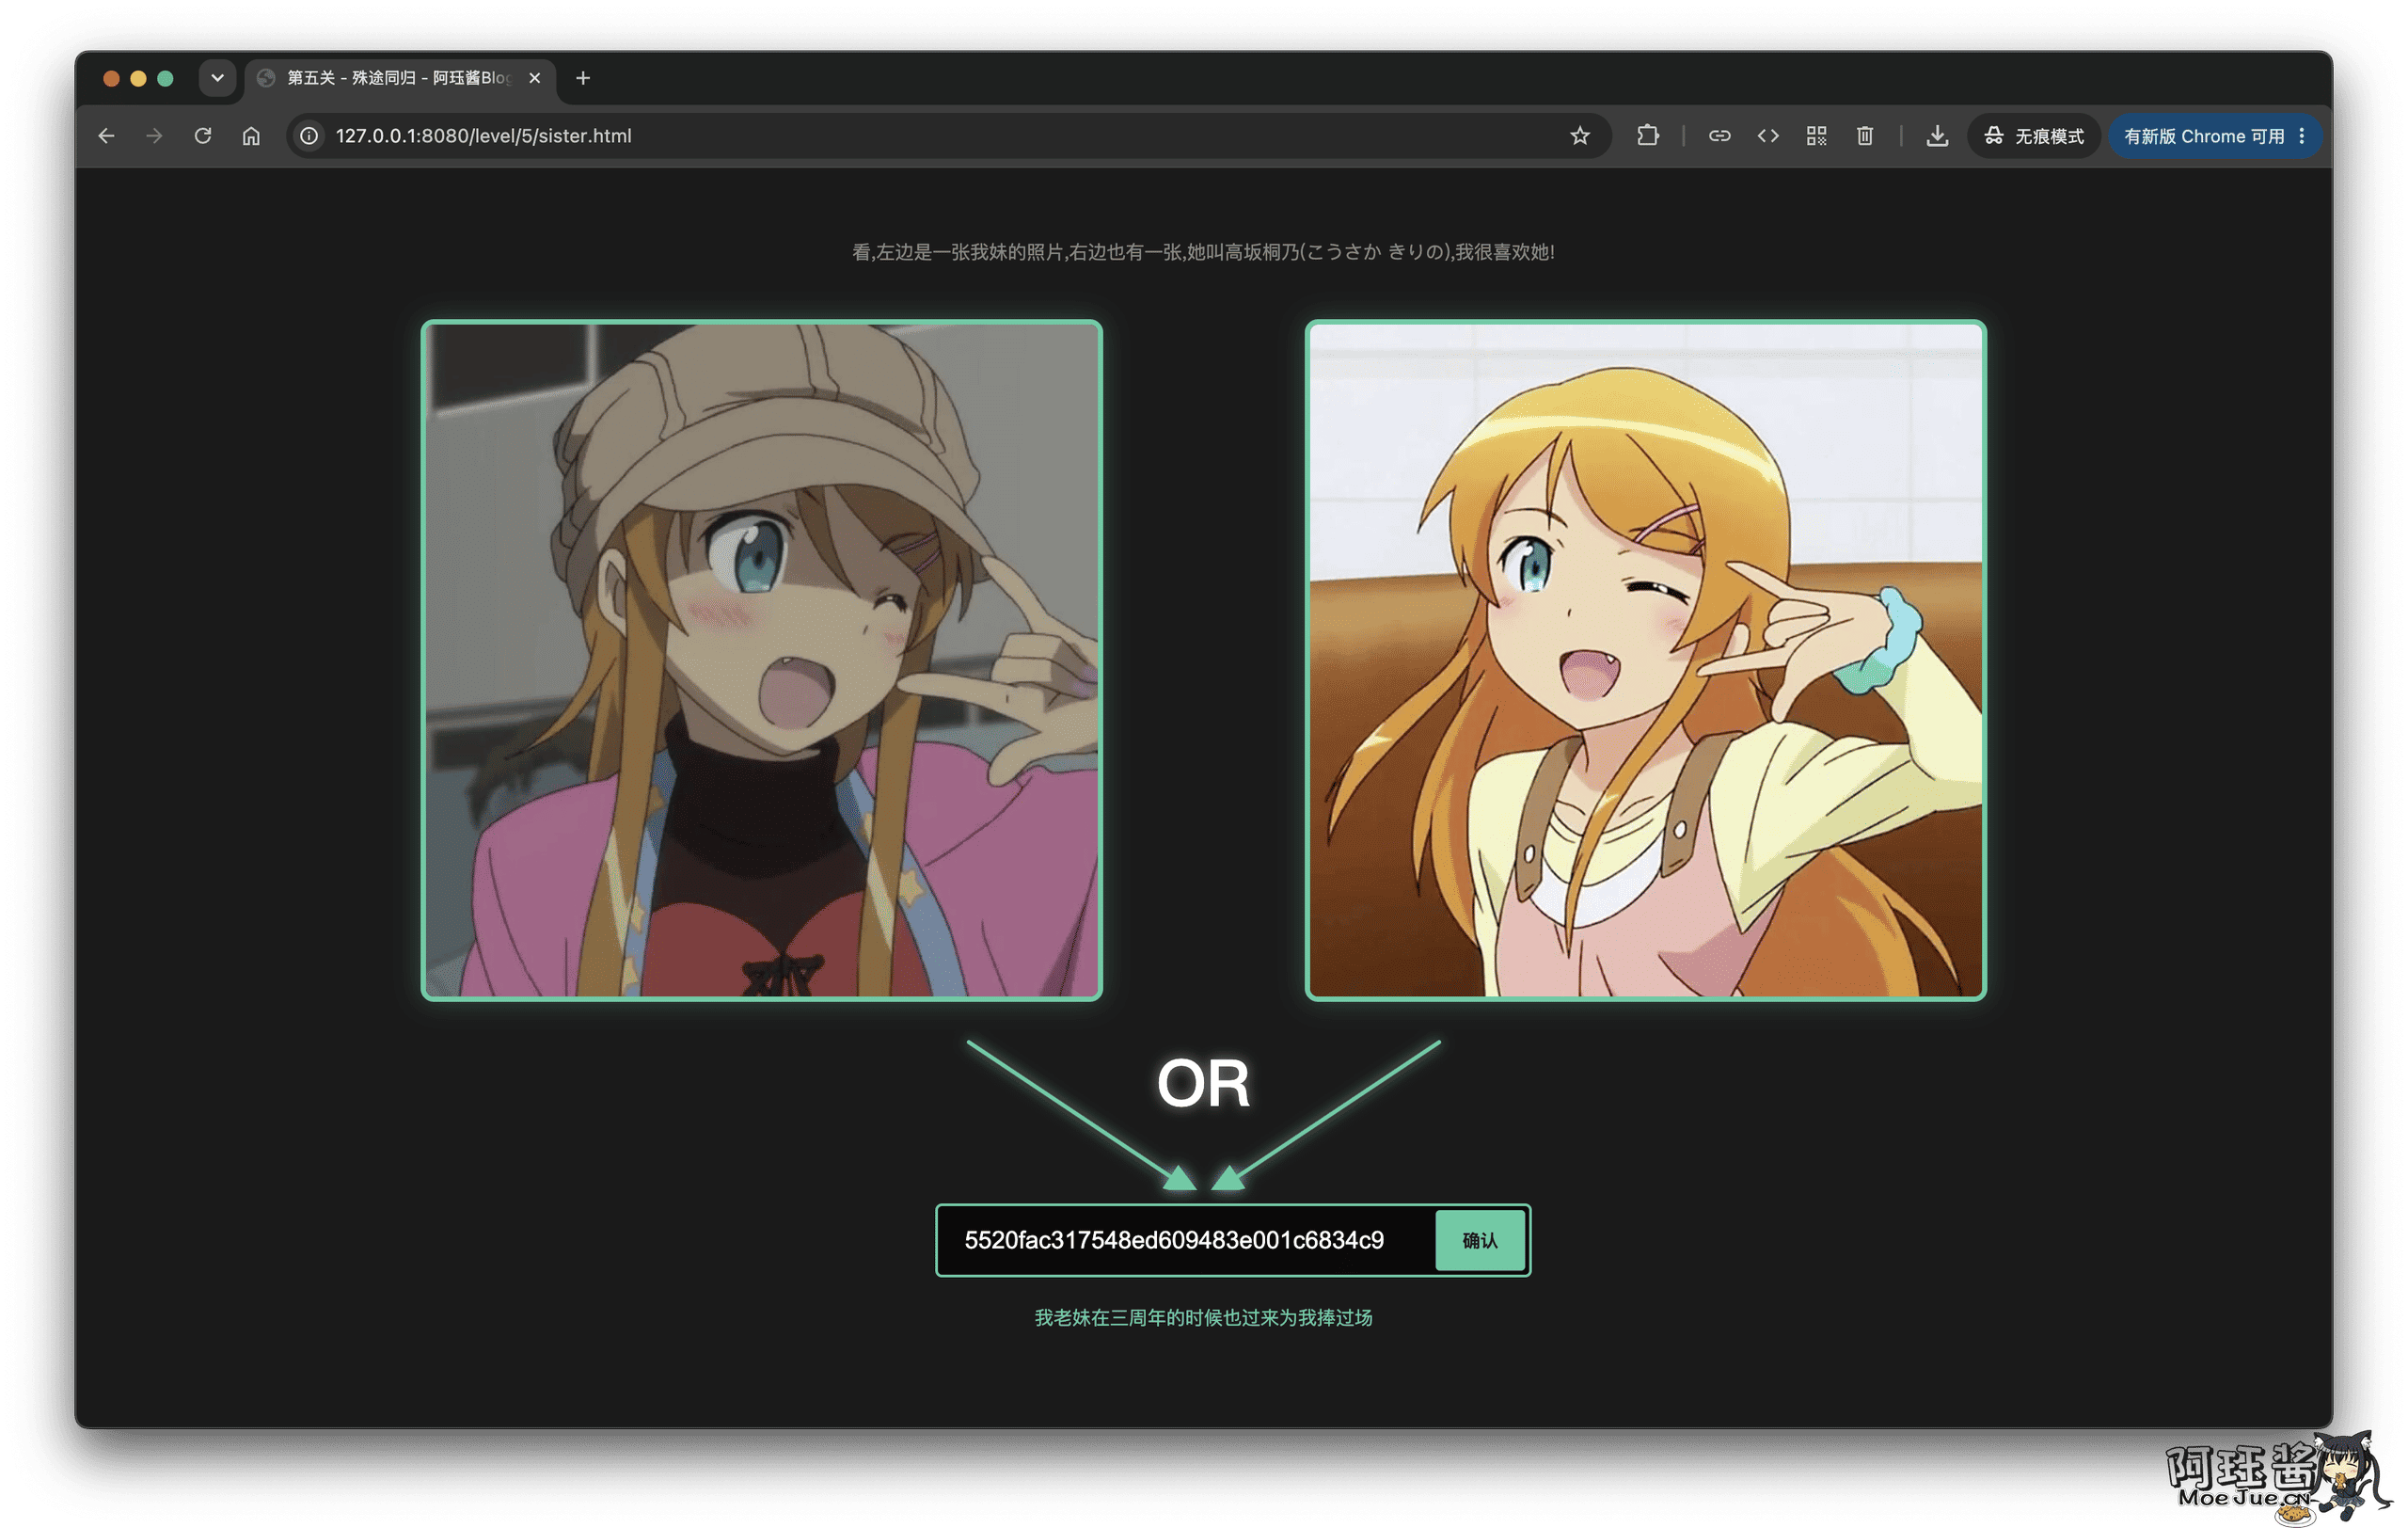Screen dimensions: 2408x1528
Task: Reload the current page
Action: (x=203, y=136)
